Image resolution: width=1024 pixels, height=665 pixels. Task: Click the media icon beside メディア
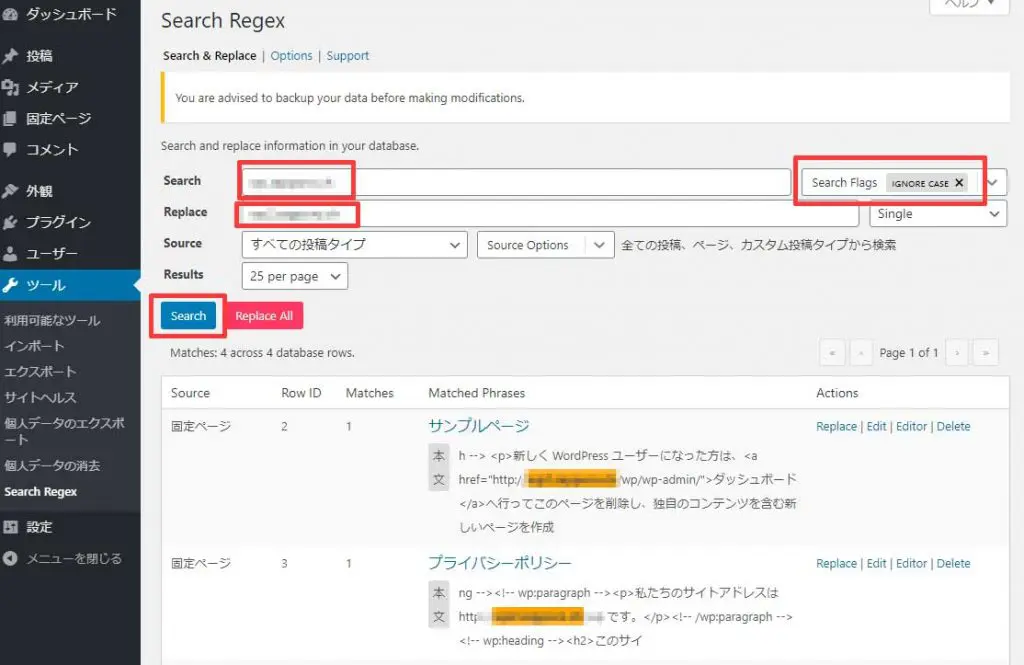(10, 88)
